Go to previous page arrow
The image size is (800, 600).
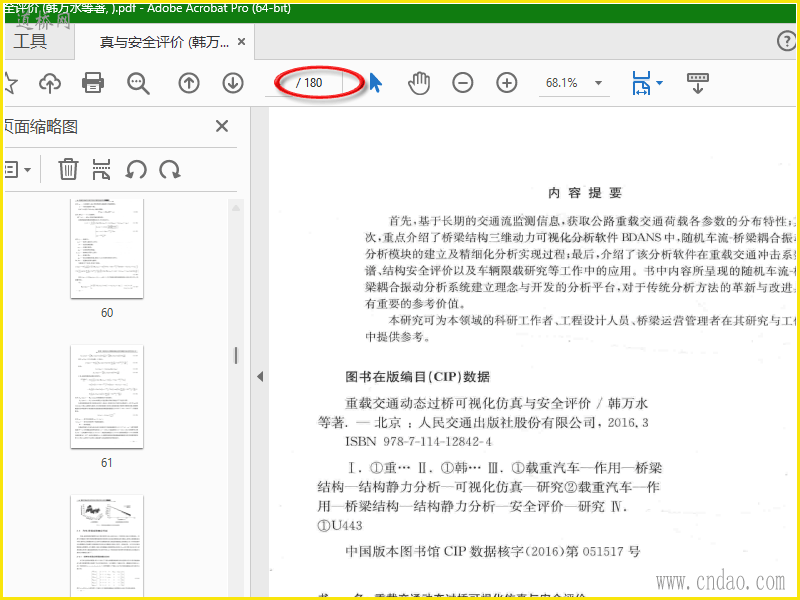189,83
